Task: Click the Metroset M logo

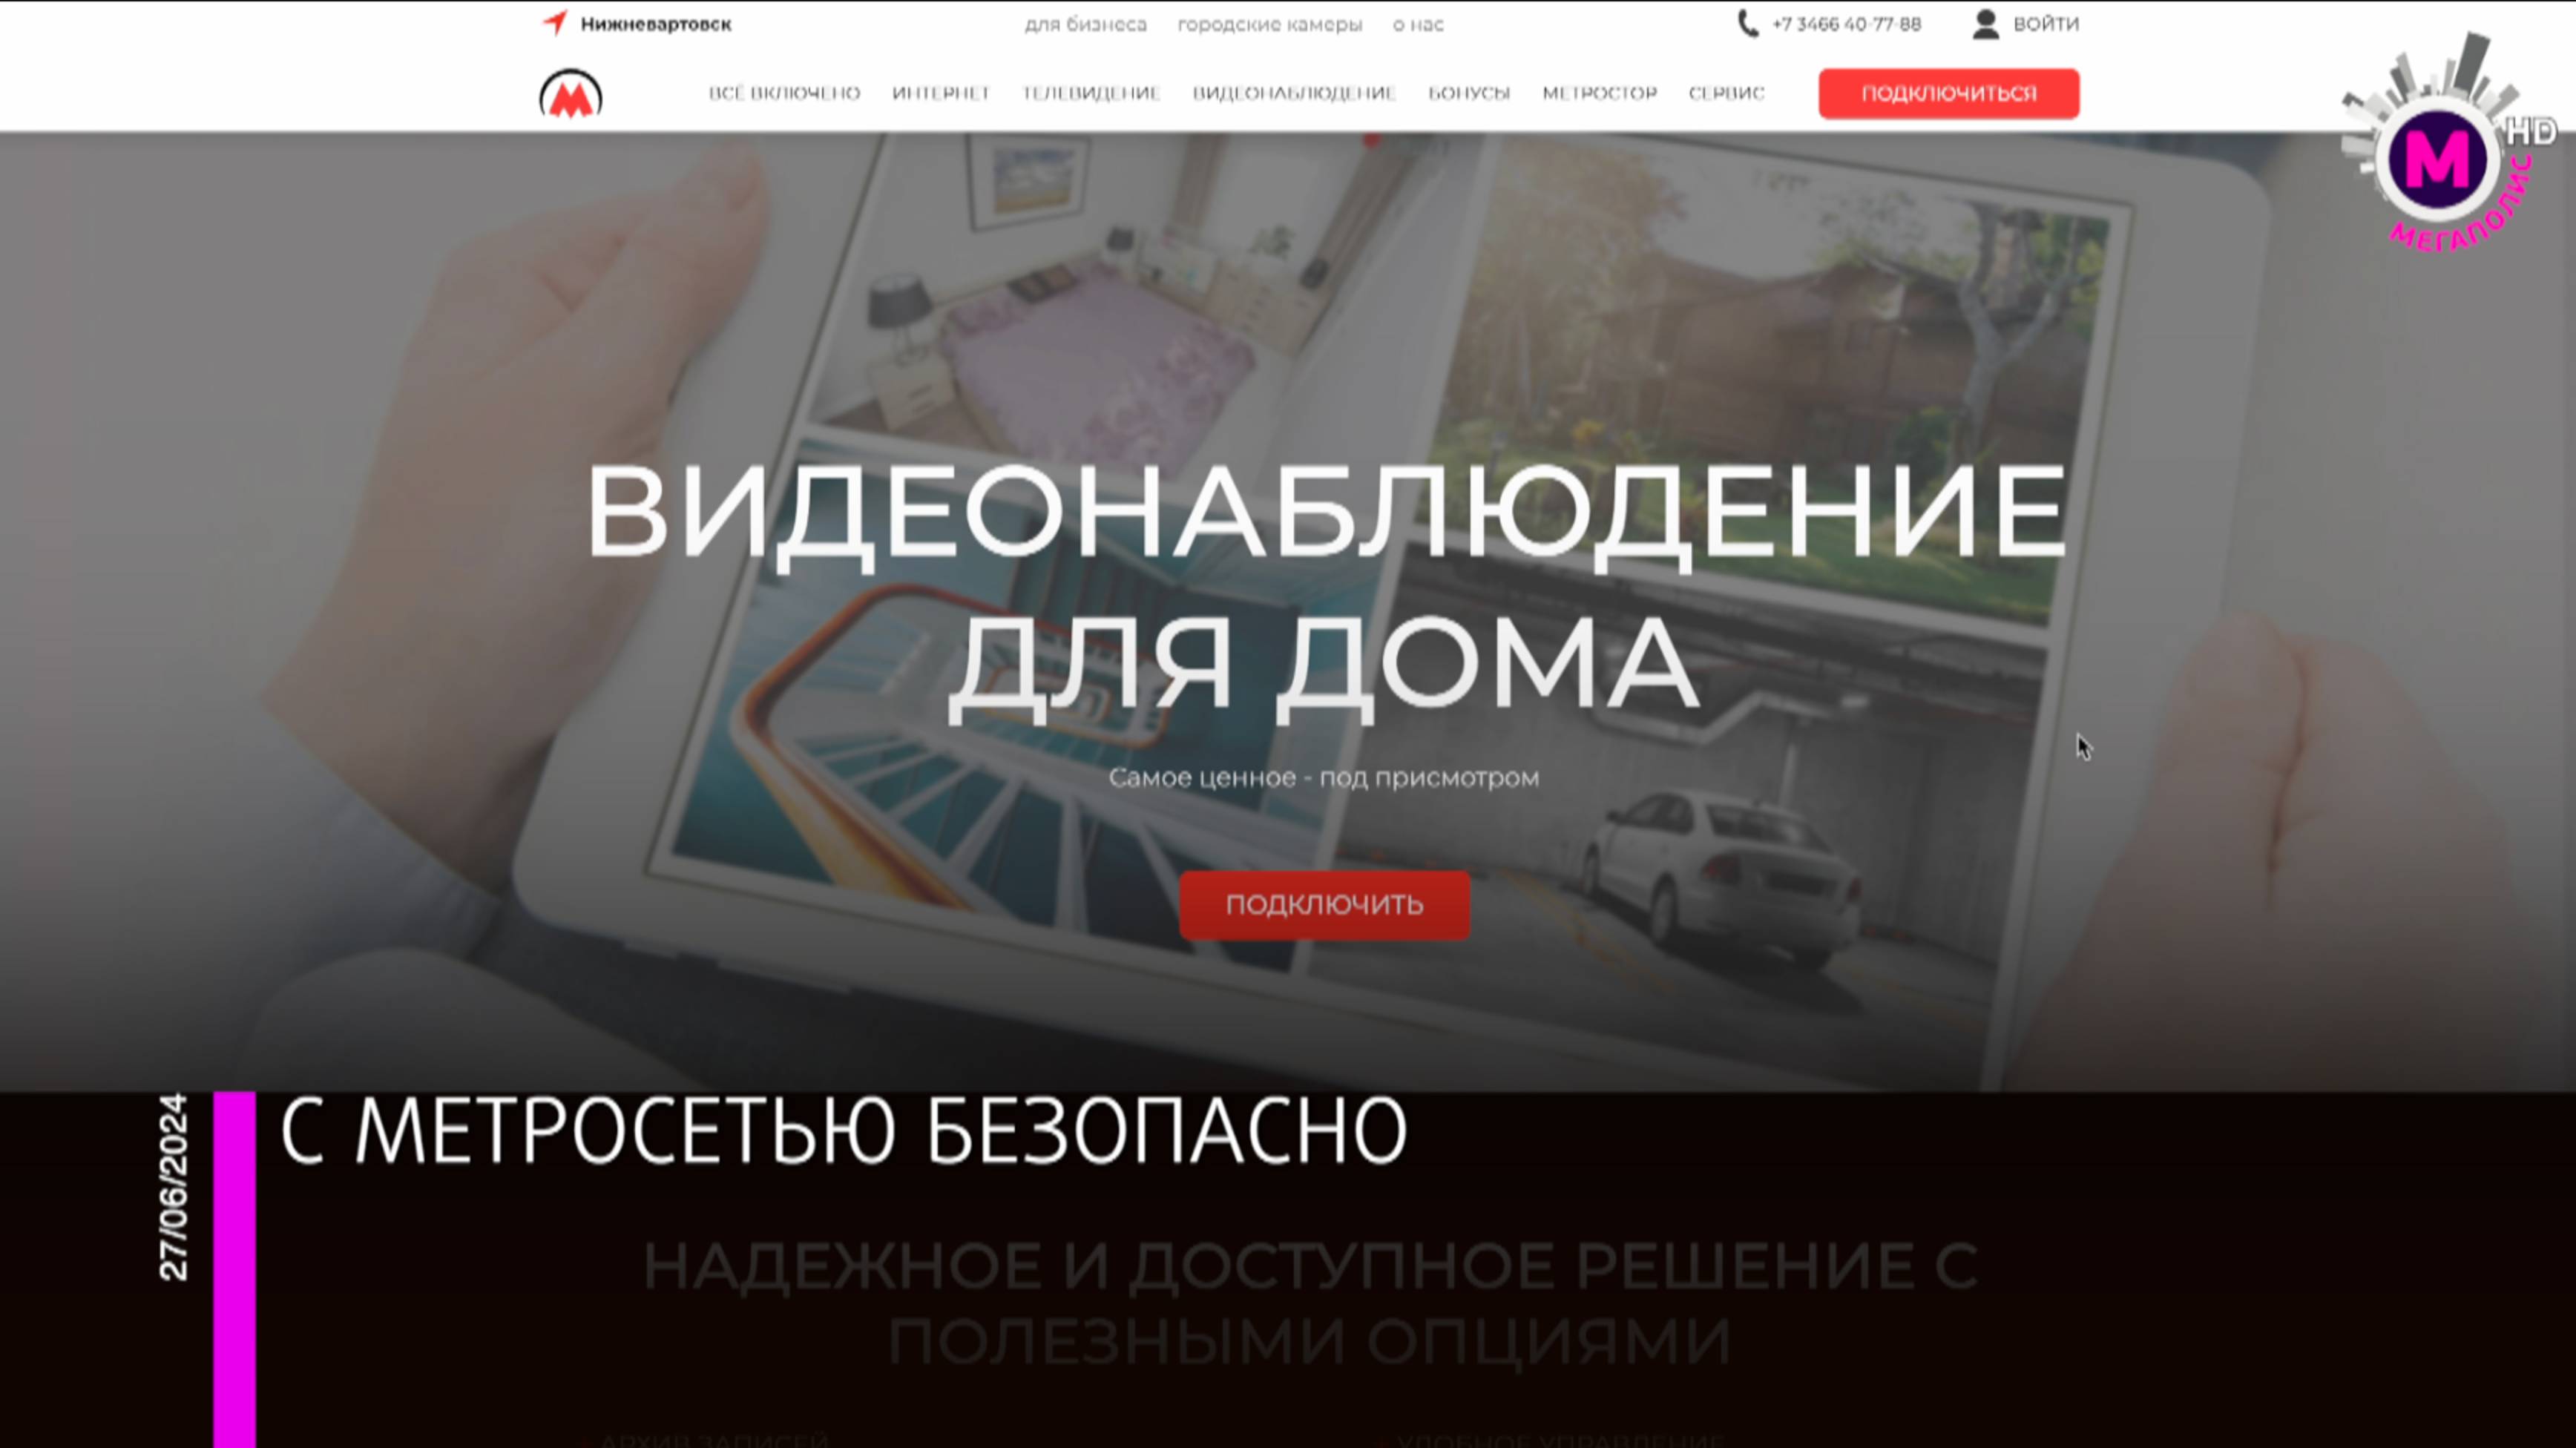Action: pos(570,95)
